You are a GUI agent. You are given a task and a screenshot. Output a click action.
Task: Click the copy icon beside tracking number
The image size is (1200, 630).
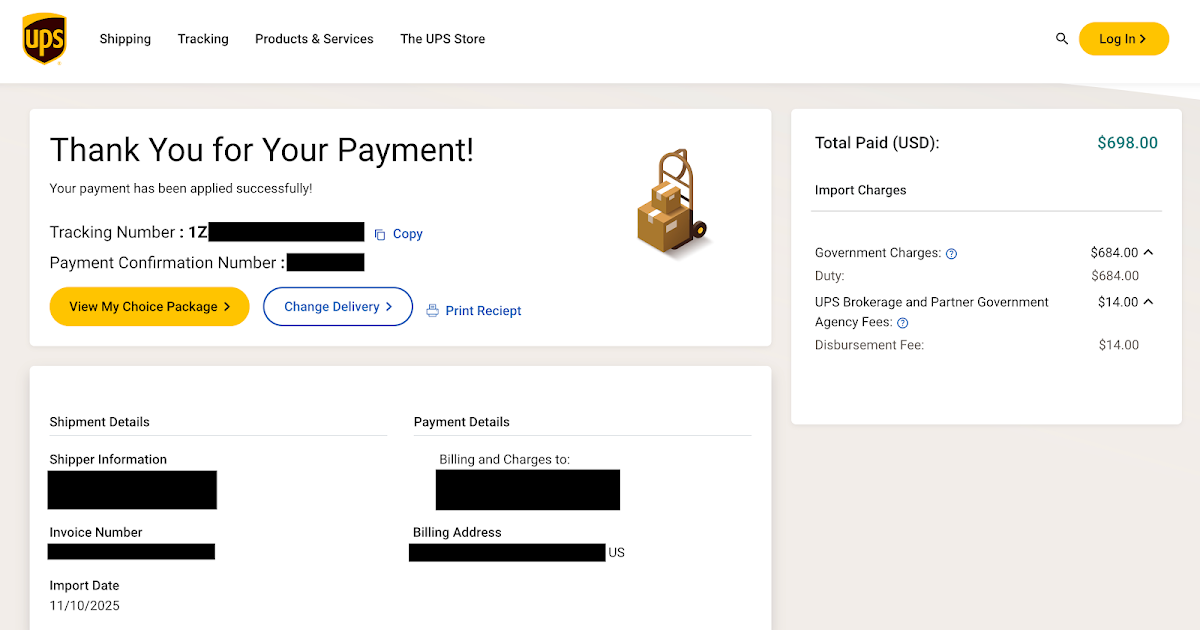coord(380,234)
